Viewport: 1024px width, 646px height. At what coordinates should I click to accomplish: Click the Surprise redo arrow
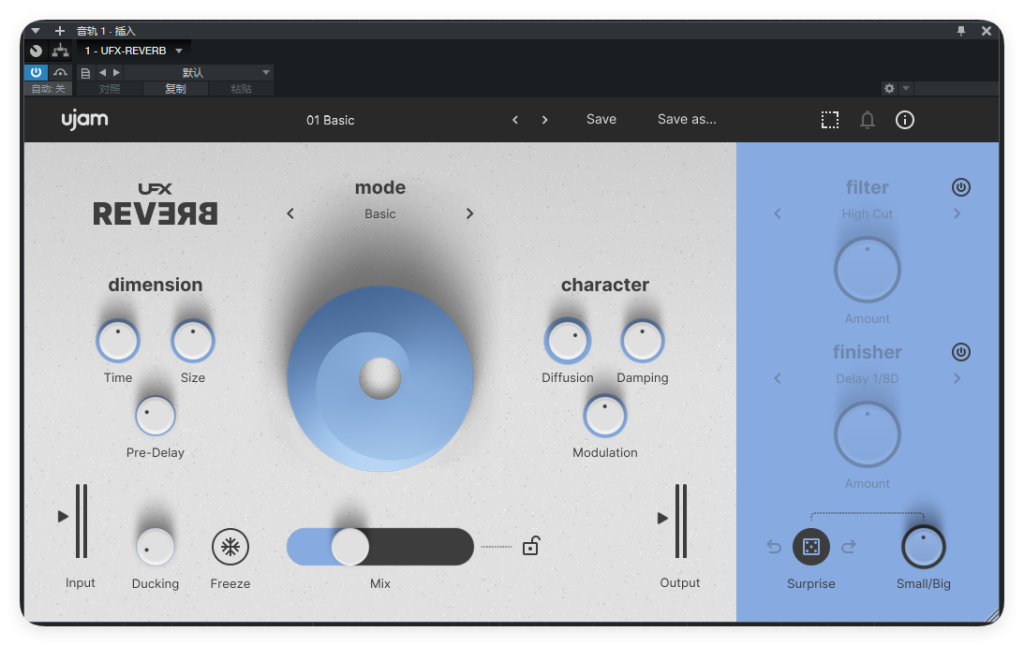[x=848, y=547]
